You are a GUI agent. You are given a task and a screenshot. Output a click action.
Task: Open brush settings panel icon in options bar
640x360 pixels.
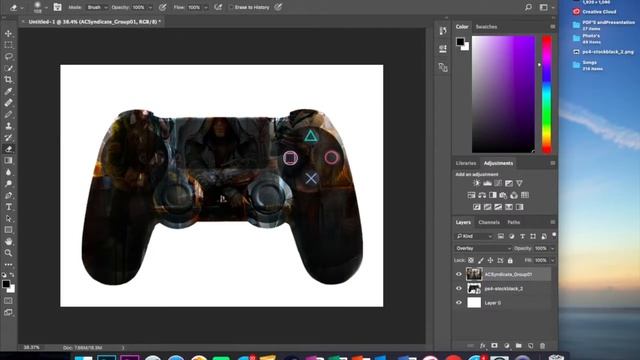click(58, 7)
